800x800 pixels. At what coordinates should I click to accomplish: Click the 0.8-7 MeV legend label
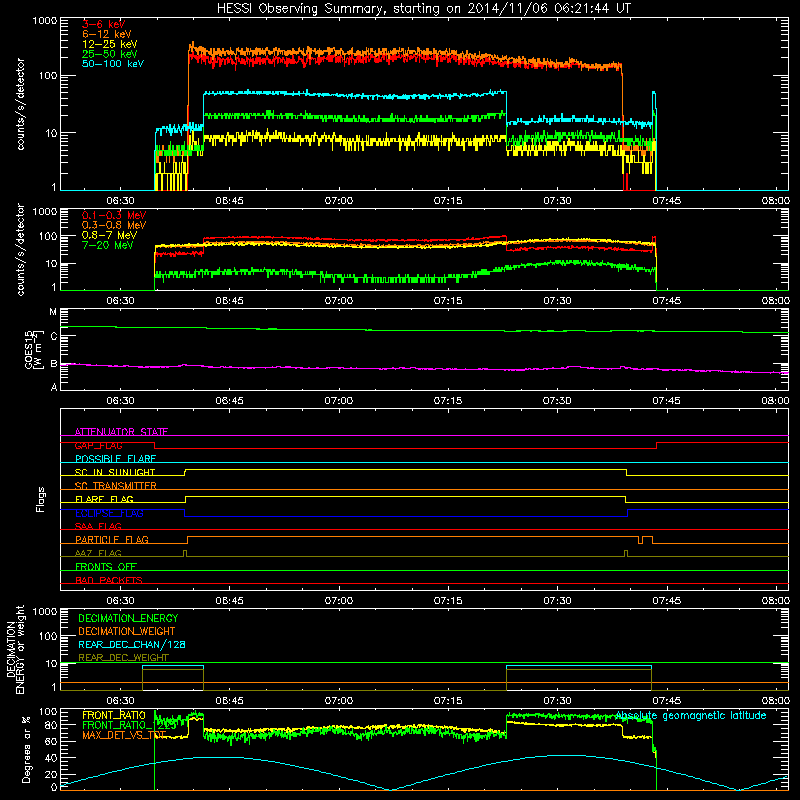click(x=109, y=235)
